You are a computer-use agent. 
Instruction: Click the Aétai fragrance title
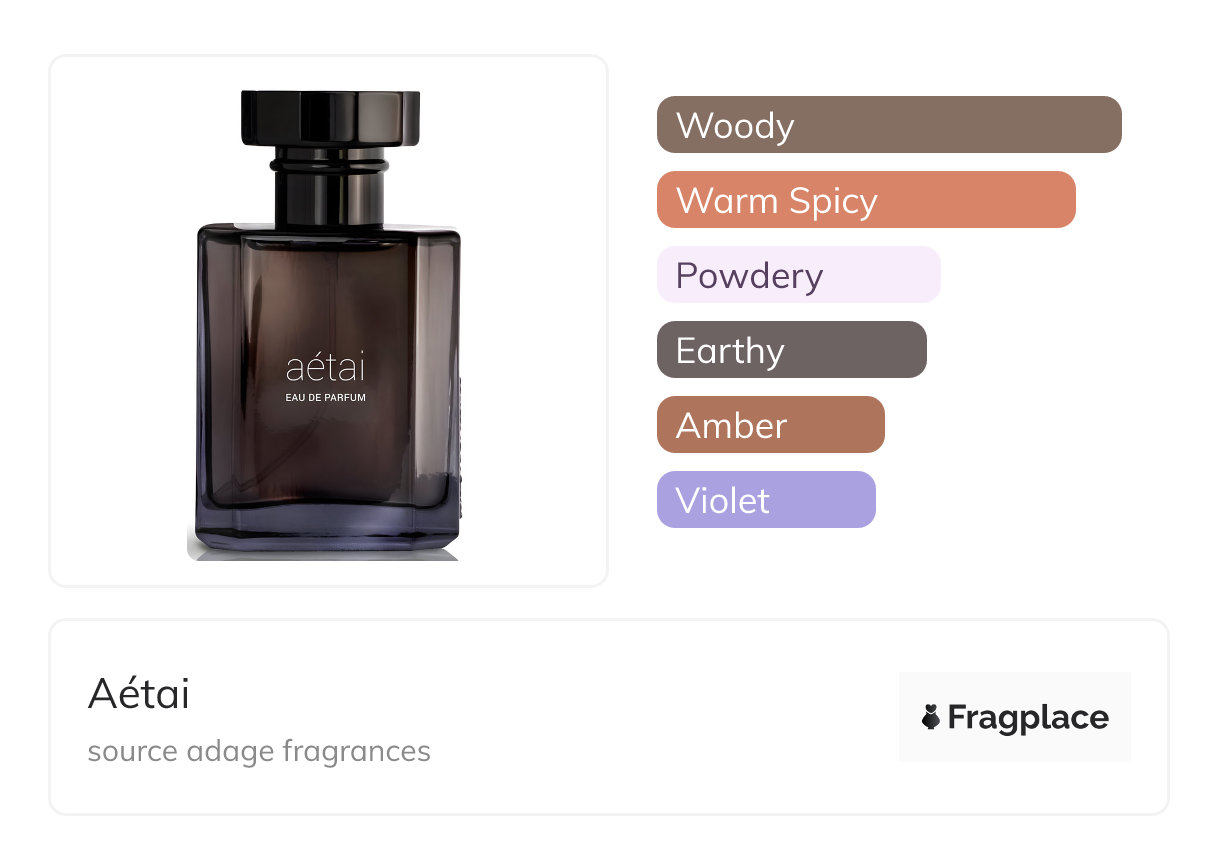point(139,694)
